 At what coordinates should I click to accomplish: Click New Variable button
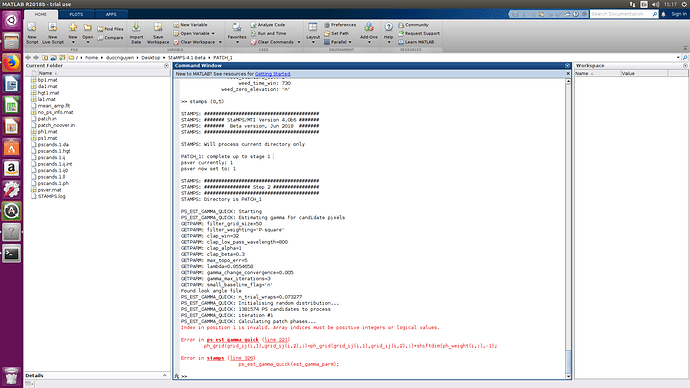coord(191,25)
